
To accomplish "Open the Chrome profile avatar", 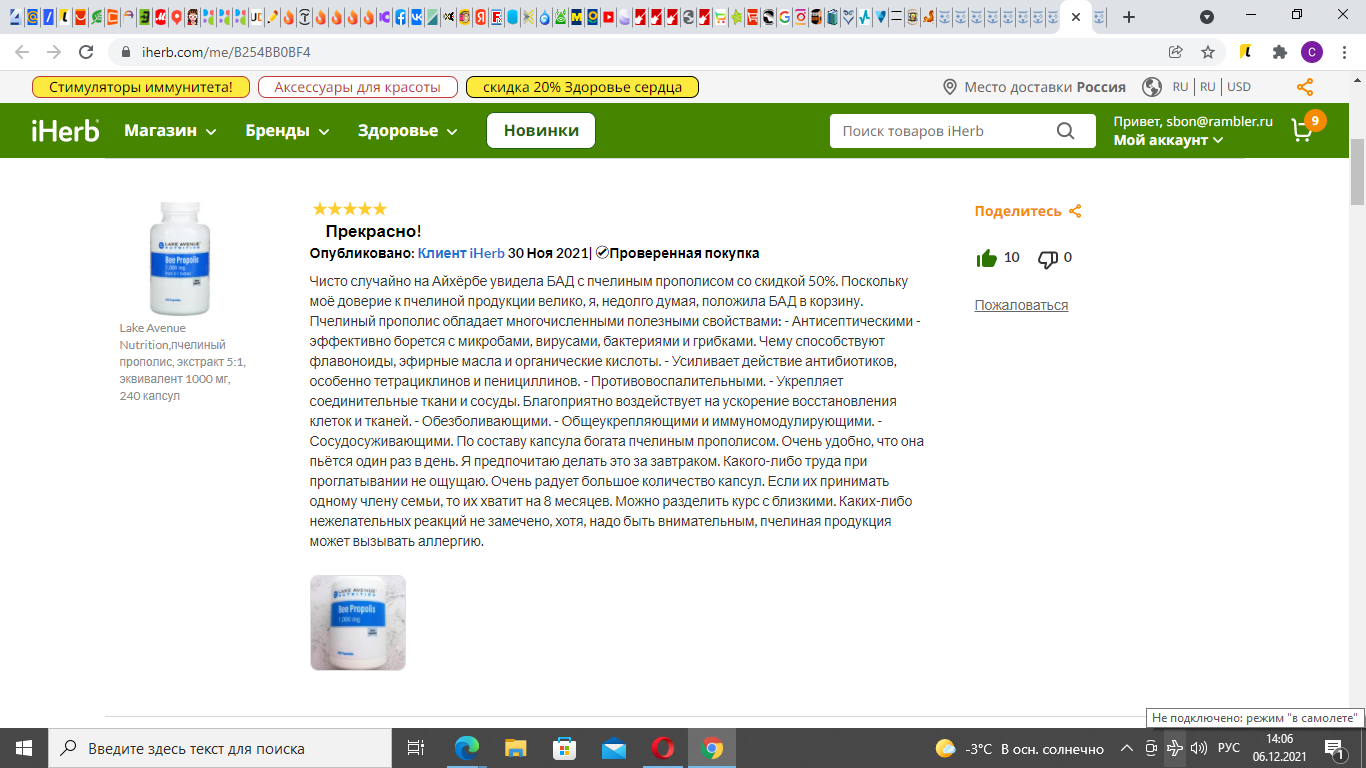I will pyautogui.click(x=1312, y=52).
